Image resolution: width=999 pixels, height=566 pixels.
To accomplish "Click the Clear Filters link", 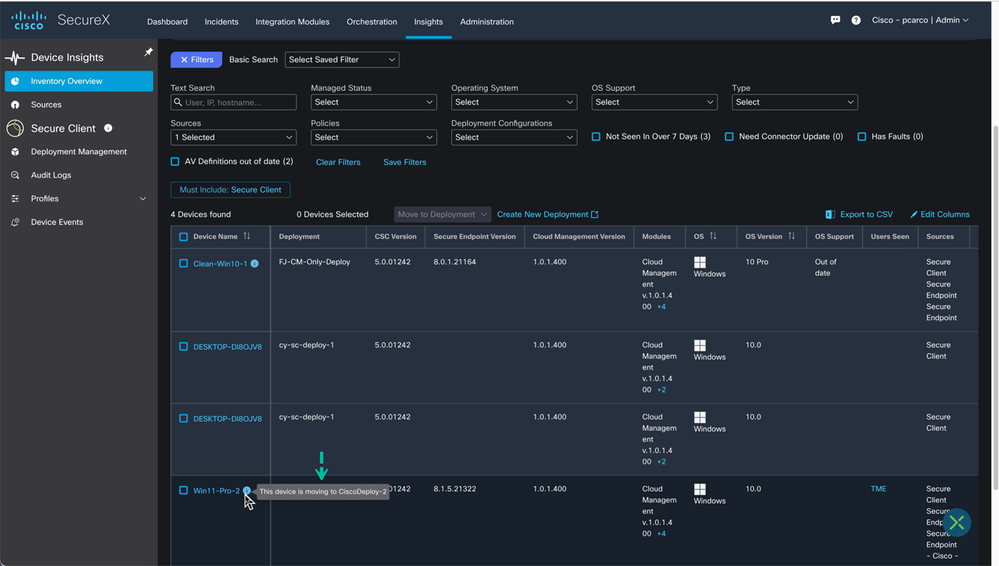I will tap(338, 163).
